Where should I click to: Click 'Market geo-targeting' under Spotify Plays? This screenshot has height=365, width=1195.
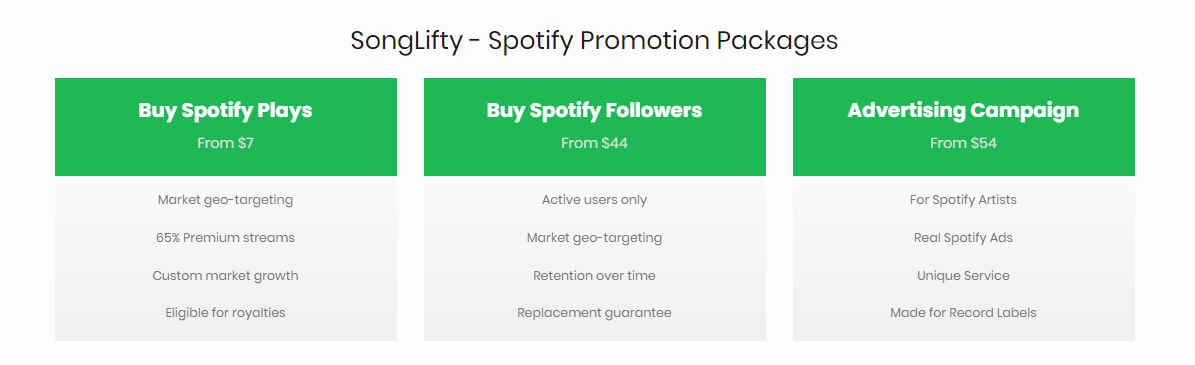coord(226,200)
